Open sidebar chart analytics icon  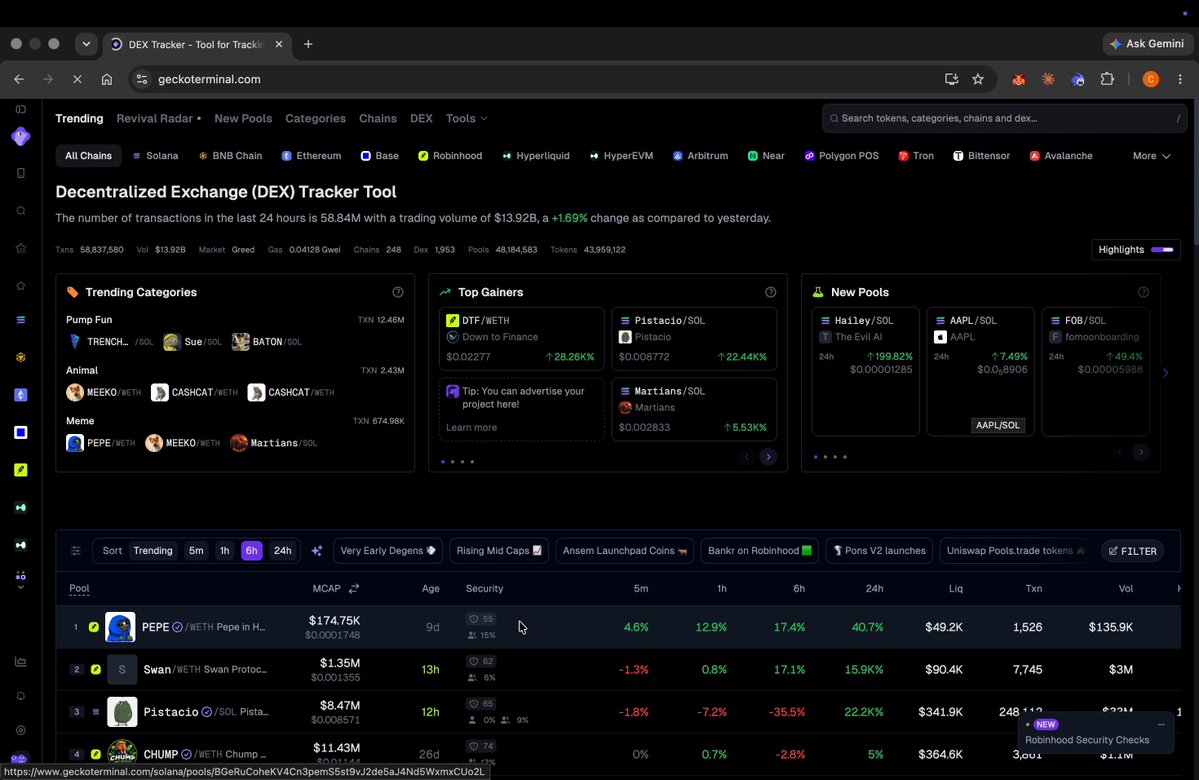click(x=21, y=661)
